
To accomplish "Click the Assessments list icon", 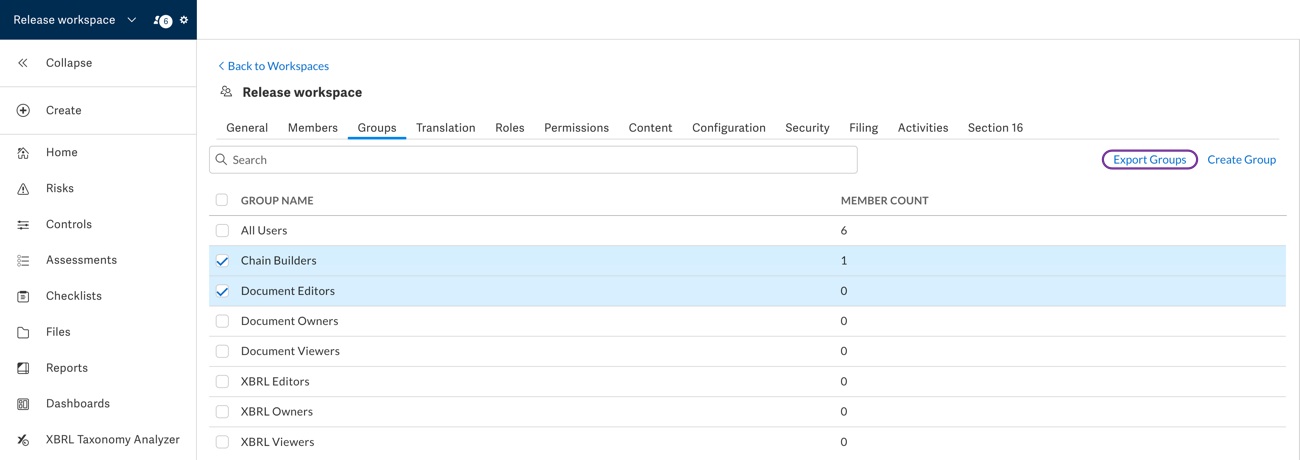I will click(23, 261).
